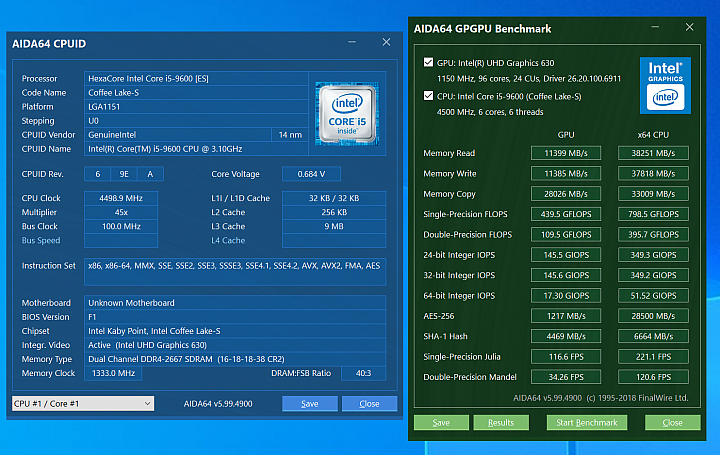Click CPU Single-Precision 798.5 GFLOPS value
Image resolution: width=720 pixels, height=455 pixels.
click(x=653, y=214)
